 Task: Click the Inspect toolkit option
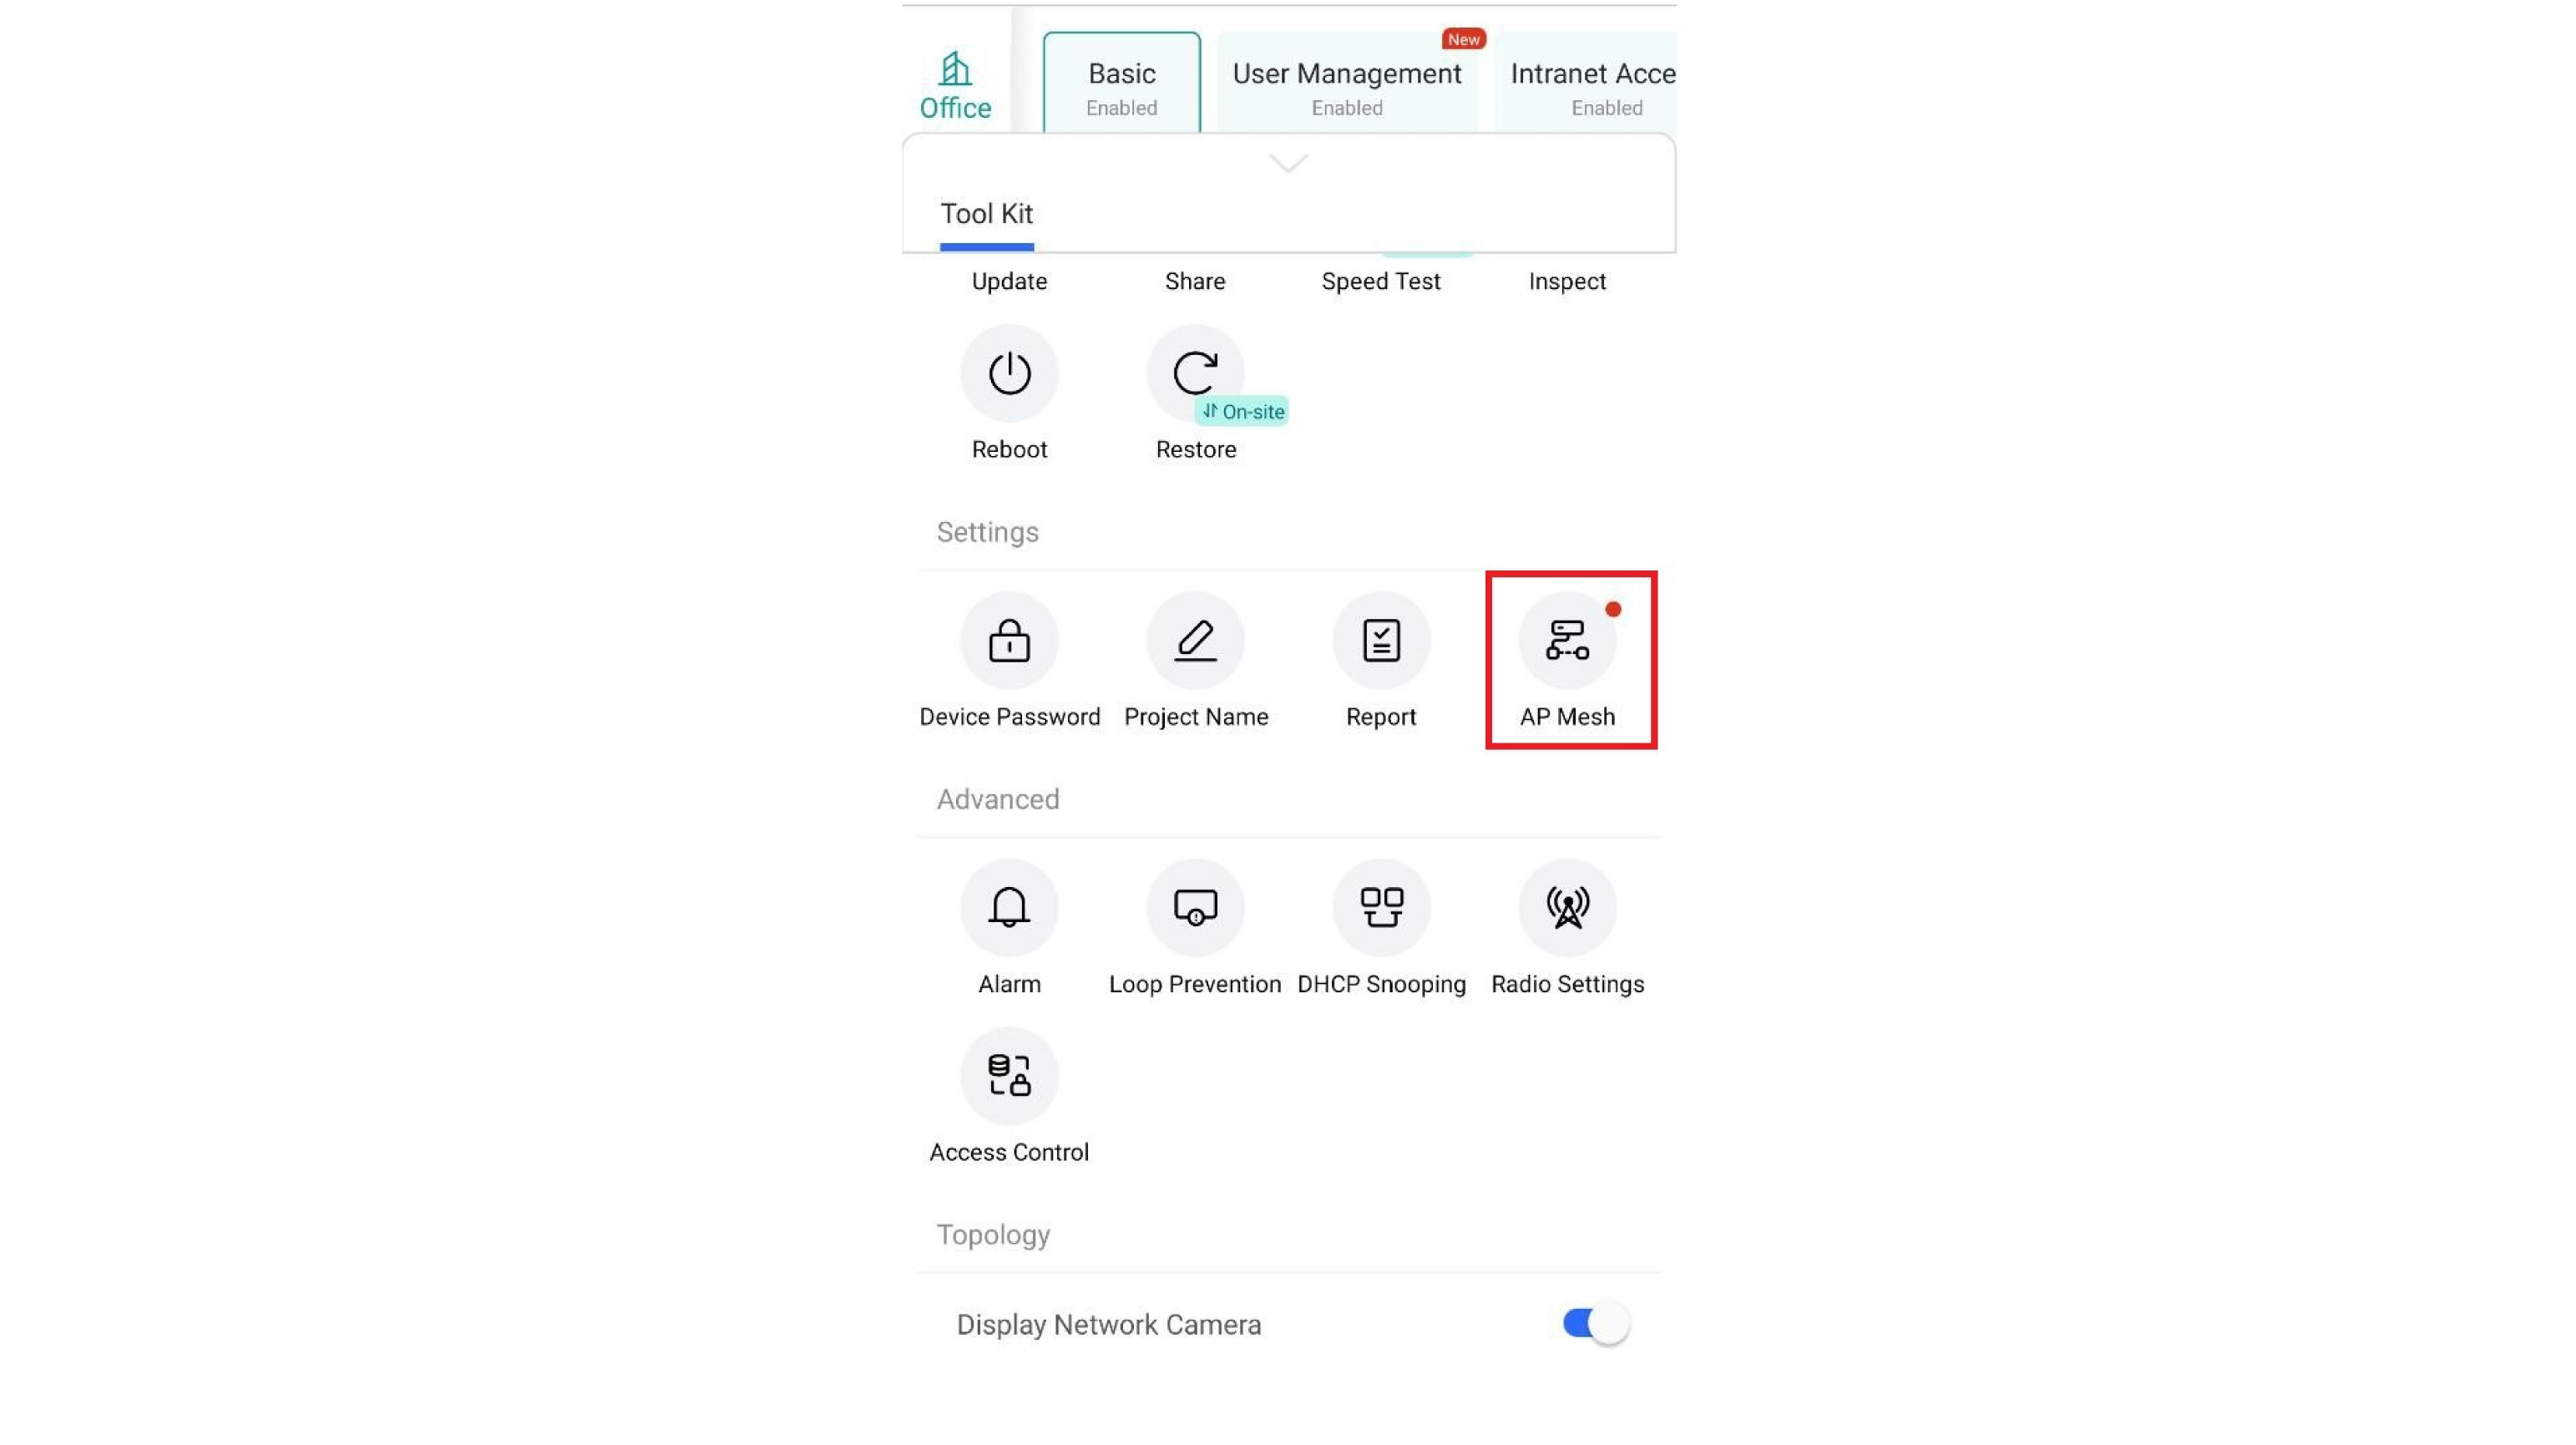point(1566,280)
